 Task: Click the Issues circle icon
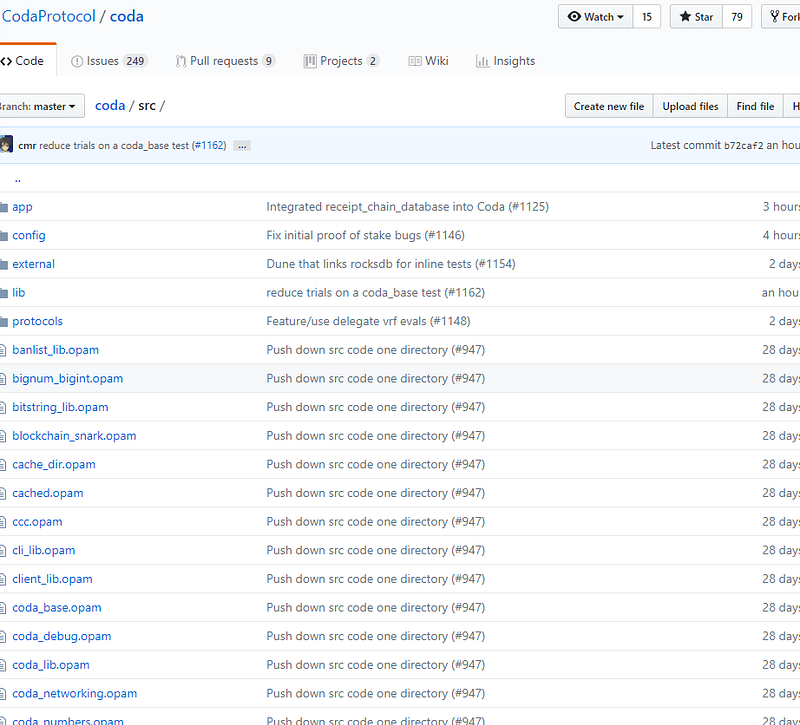coord(77,61)
